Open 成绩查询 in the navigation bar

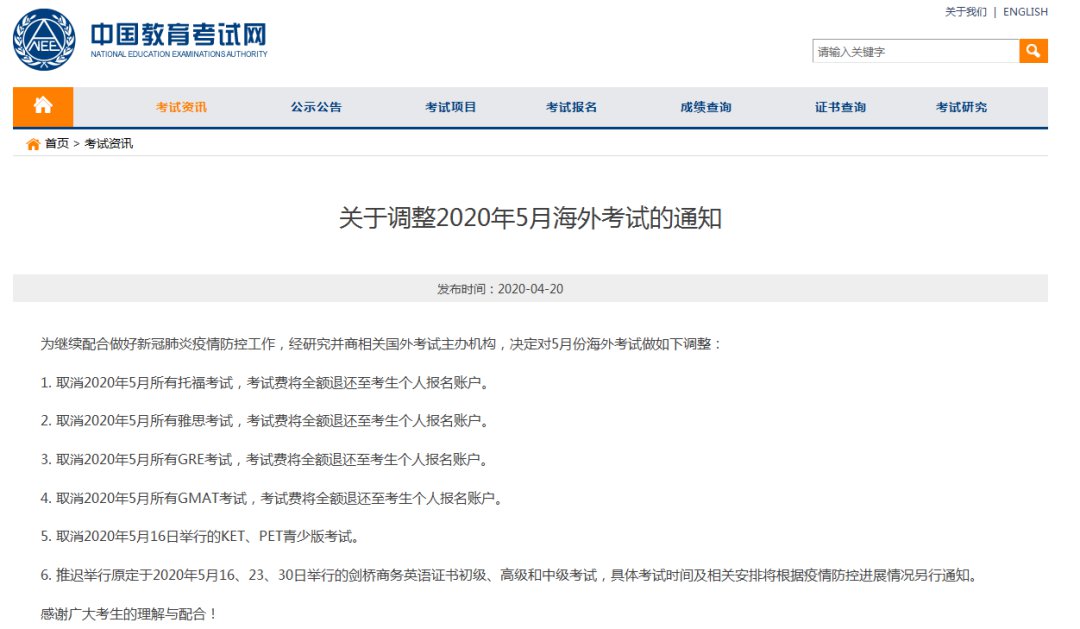705,107
